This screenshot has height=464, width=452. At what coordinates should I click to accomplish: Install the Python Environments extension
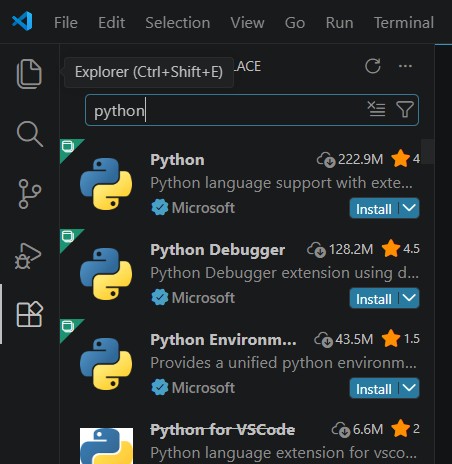[x=374, y=389]
